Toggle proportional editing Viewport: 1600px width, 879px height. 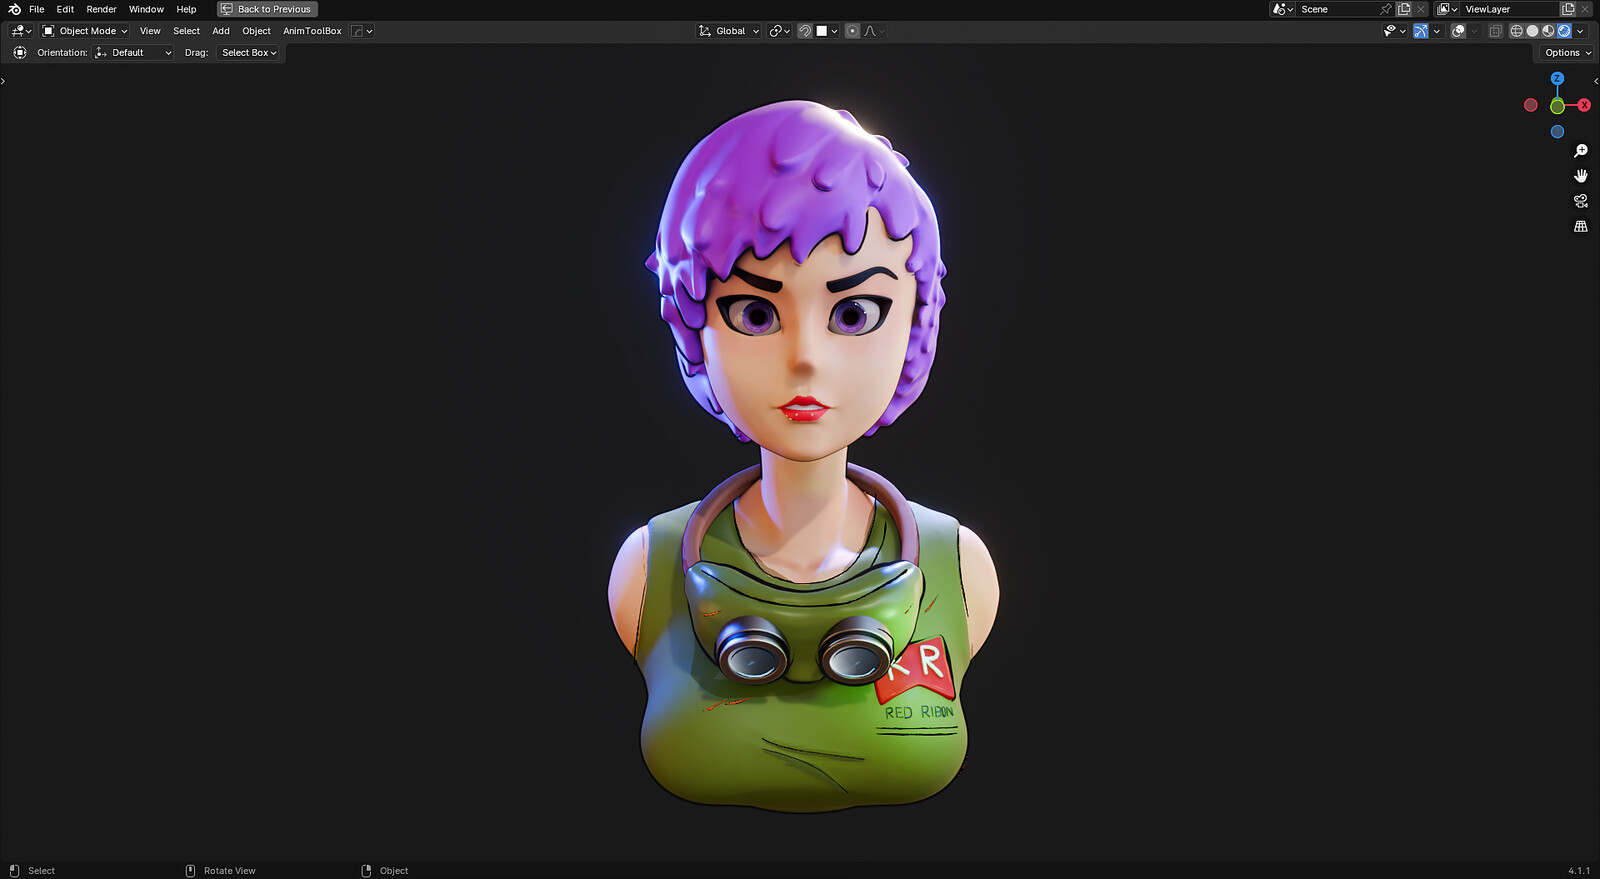pos(852,31)
